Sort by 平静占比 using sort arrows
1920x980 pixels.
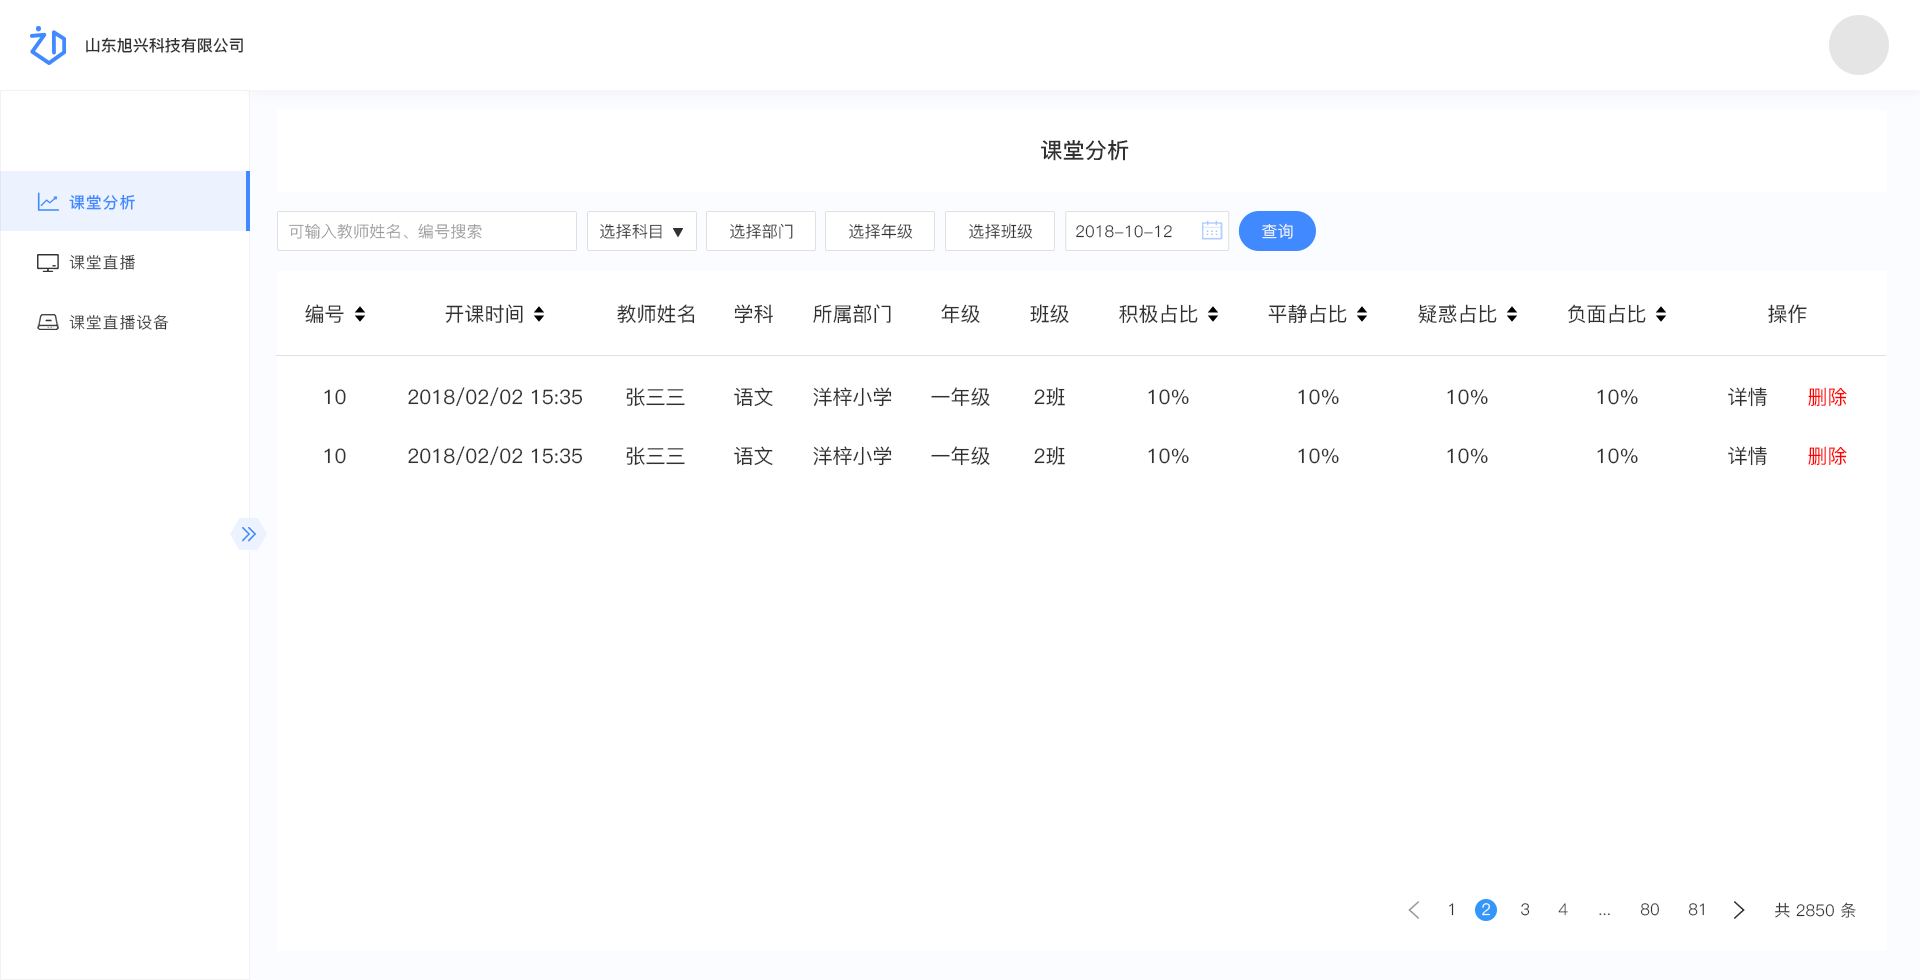coord(1362,314)
